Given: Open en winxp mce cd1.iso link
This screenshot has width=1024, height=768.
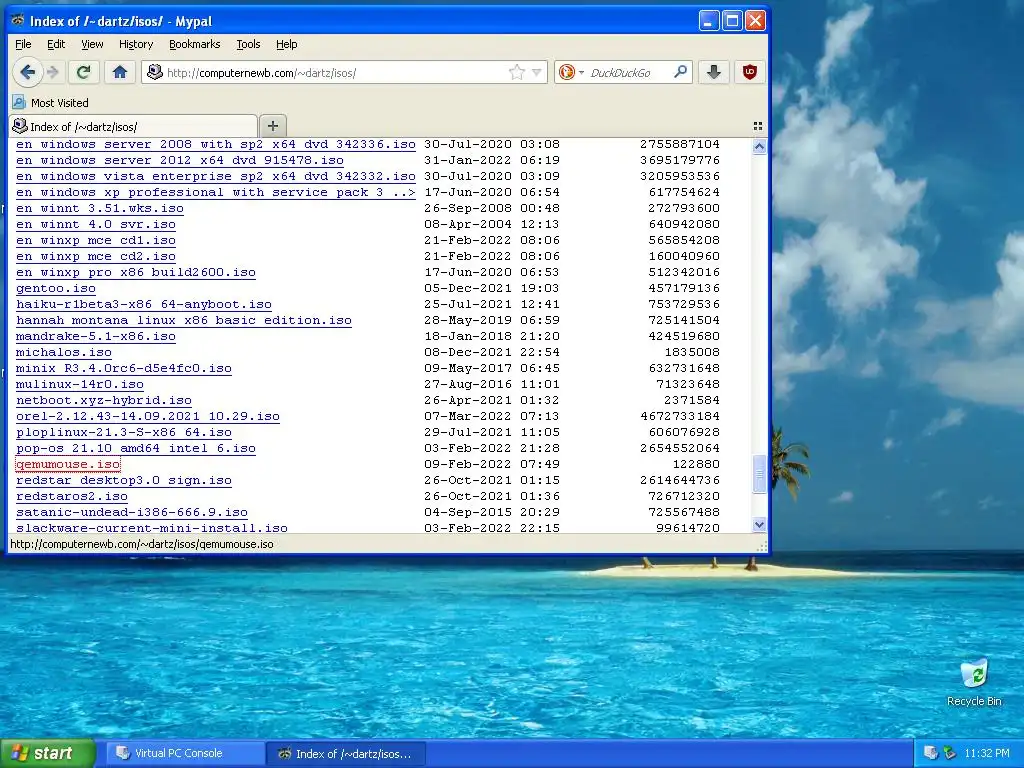Looking at the screenshot, I should click(96, 240).
